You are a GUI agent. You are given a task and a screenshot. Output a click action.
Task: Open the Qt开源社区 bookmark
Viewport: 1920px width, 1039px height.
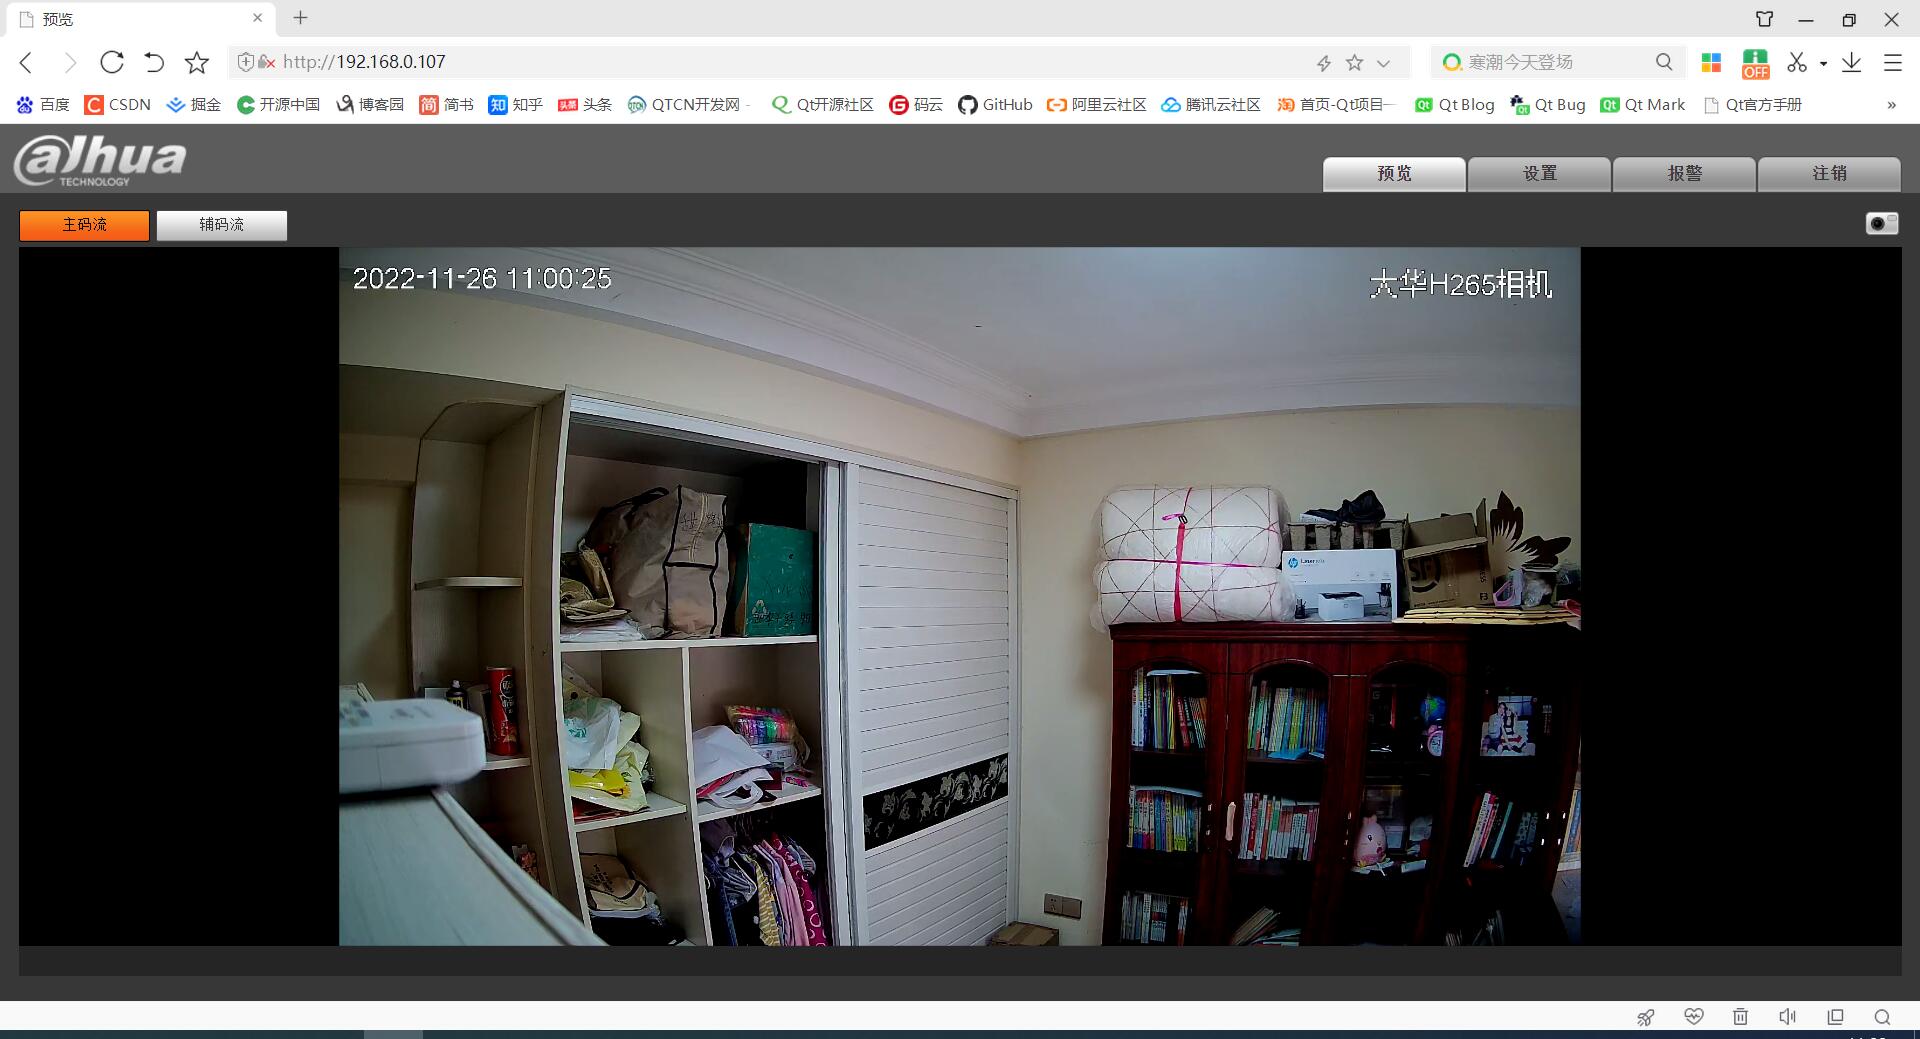pyautogui.click(x=822, y=104)
